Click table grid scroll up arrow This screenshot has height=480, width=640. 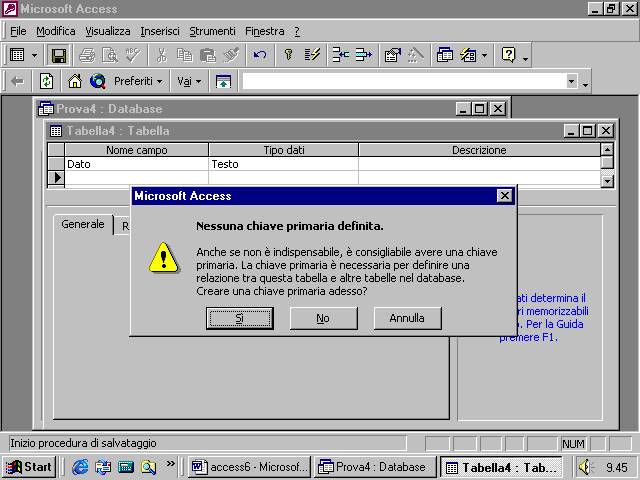pyautogui.click(x=607, y=149)
